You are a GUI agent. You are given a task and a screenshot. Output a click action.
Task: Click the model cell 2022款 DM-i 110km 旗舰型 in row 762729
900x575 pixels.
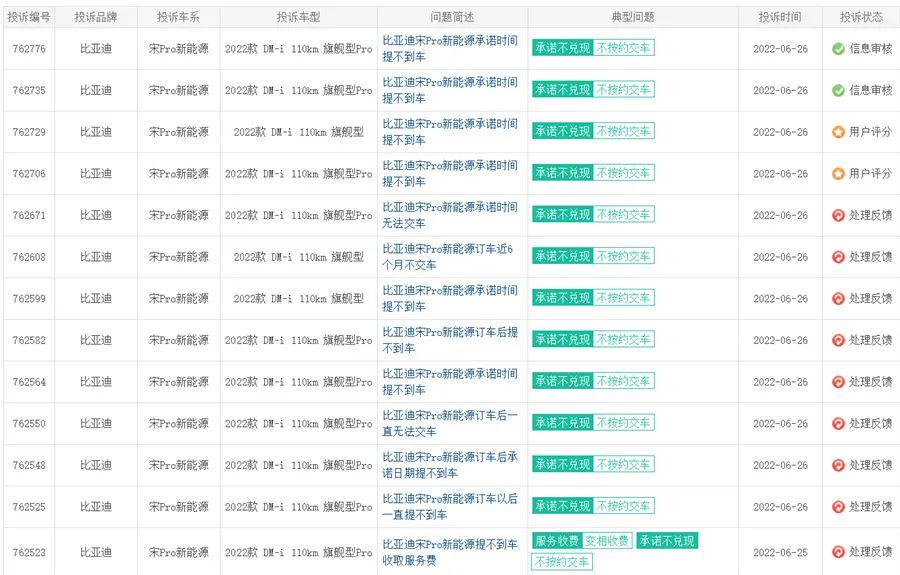(298, 132)
